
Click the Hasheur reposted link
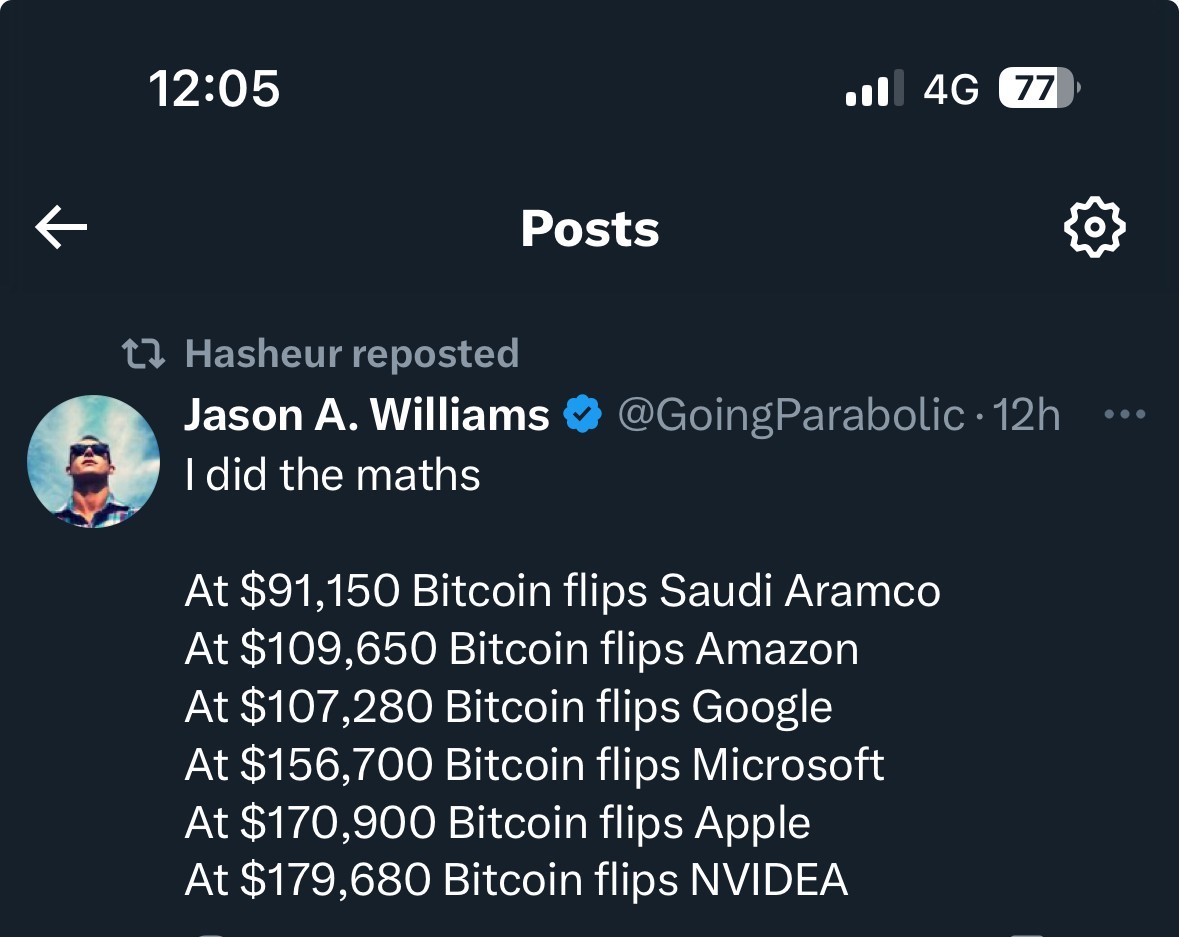coord(352,354)
